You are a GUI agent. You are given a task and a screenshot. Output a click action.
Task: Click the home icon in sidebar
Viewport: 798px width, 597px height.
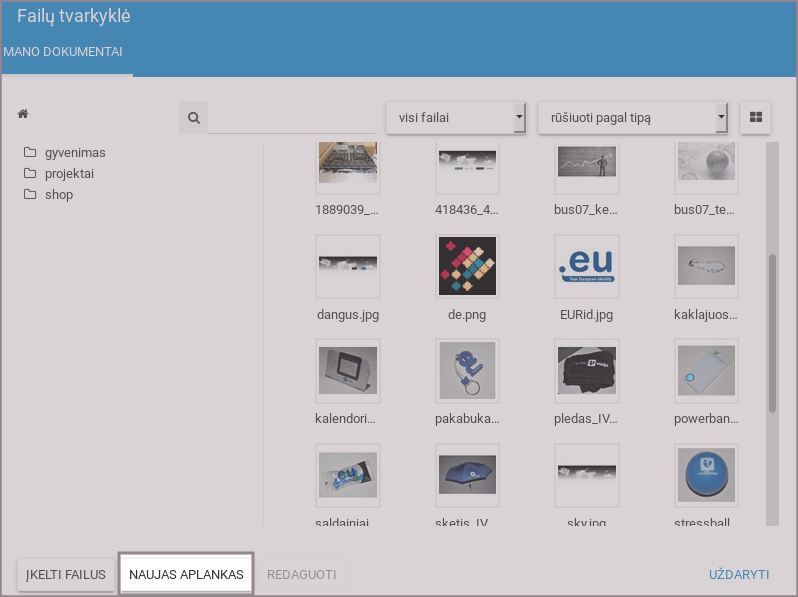(23, 115)
